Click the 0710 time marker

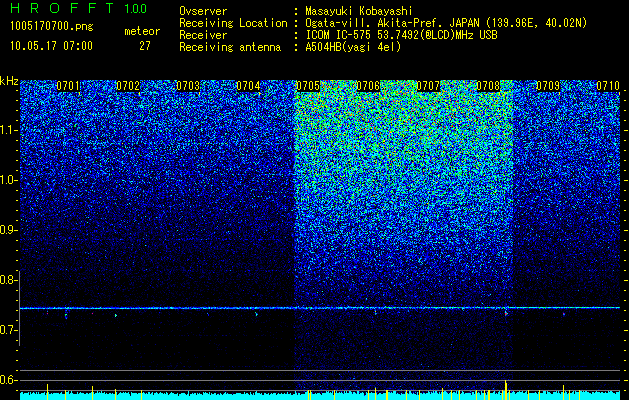tap(608, 86)
